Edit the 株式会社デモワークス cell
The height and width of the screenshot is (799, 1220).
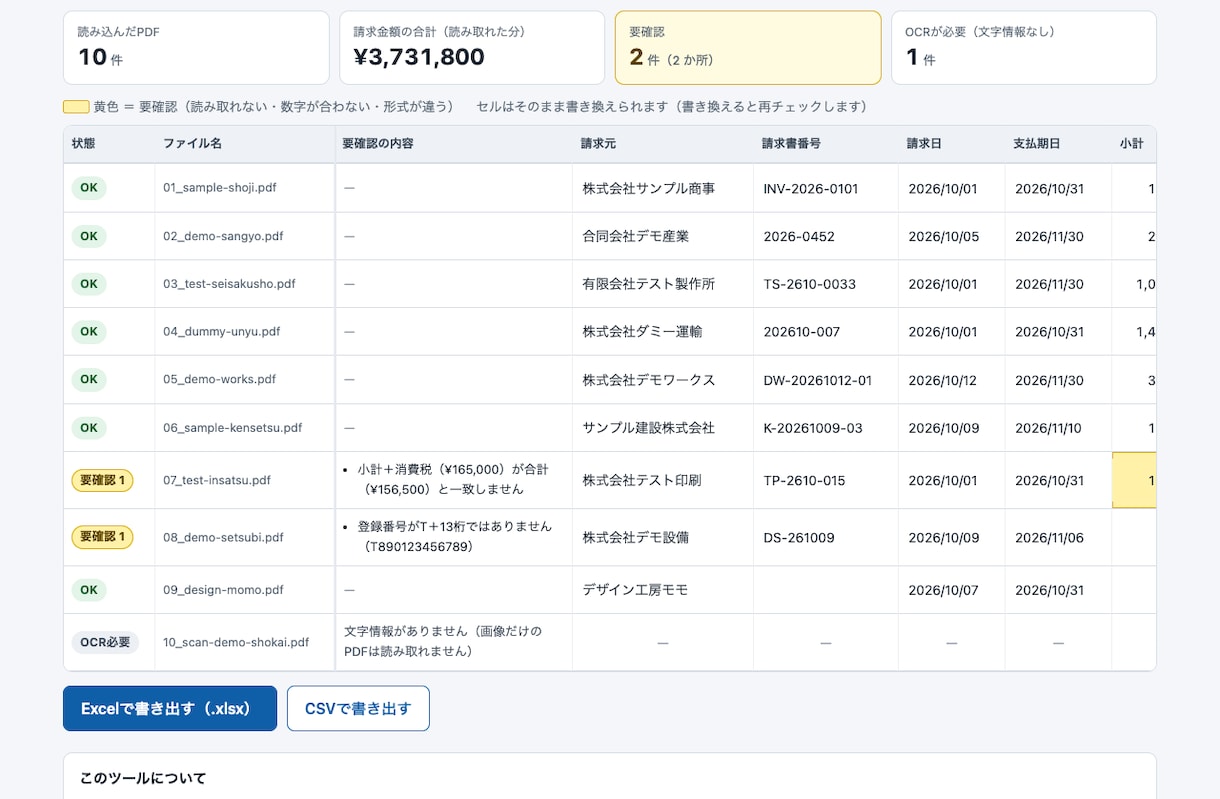pos(663,380)
